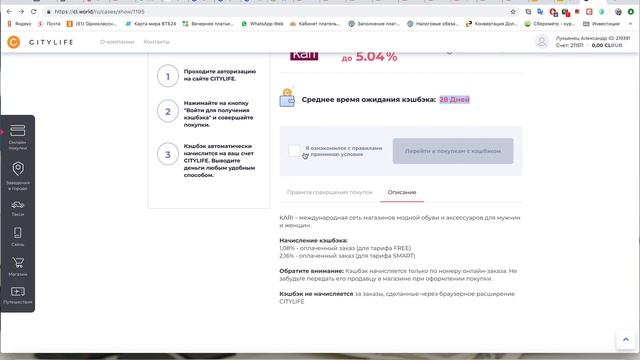Switch to Правила совершения покупок tab
The width and height of the screenshot is (640, 360).
[x=330, y=192]
